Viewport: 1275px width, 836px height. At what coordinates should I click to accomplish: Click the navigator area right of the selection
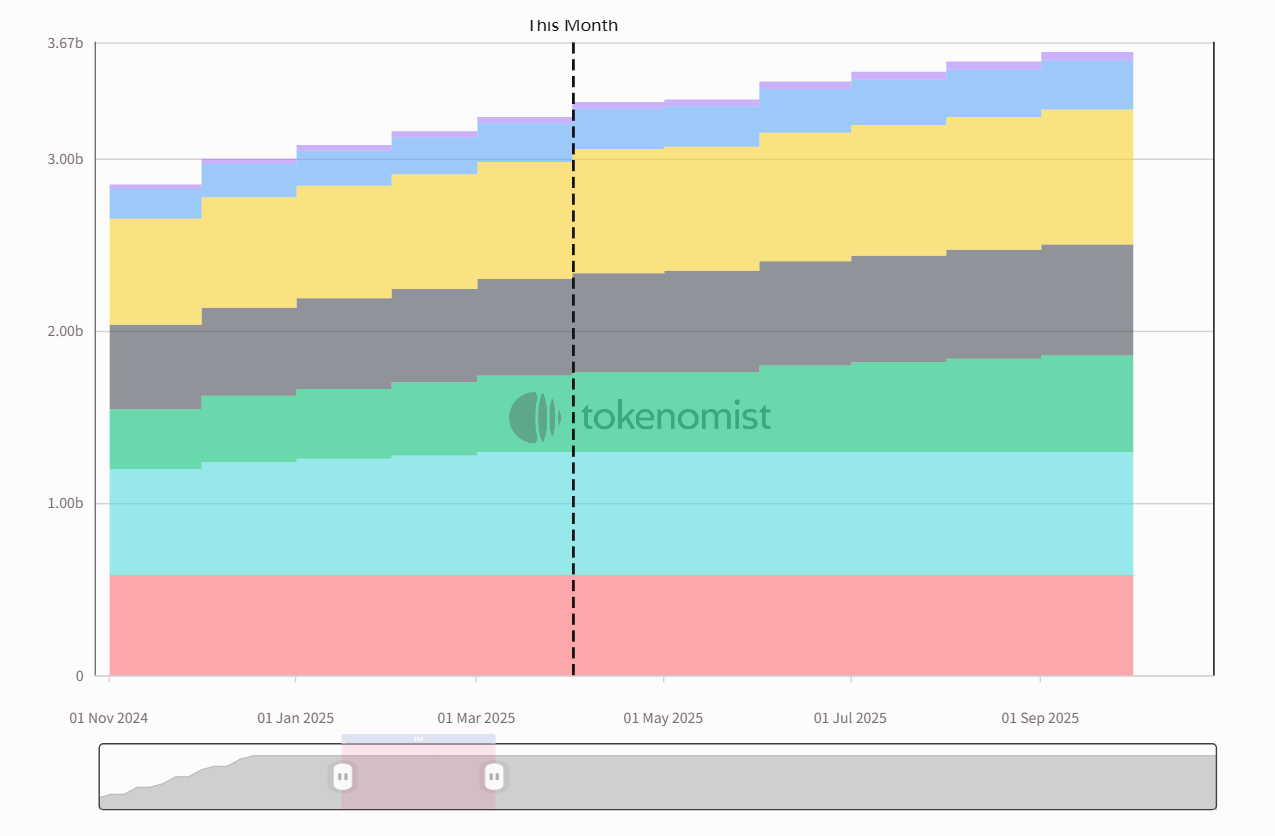(x=855, y=777)
